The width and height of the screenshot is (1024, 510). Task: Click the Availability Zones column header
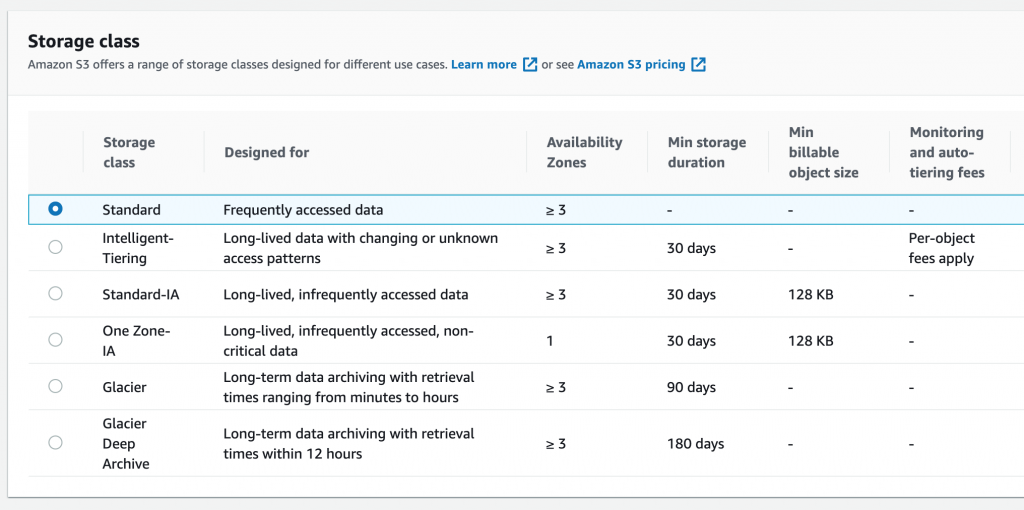[x=584, y=152]
